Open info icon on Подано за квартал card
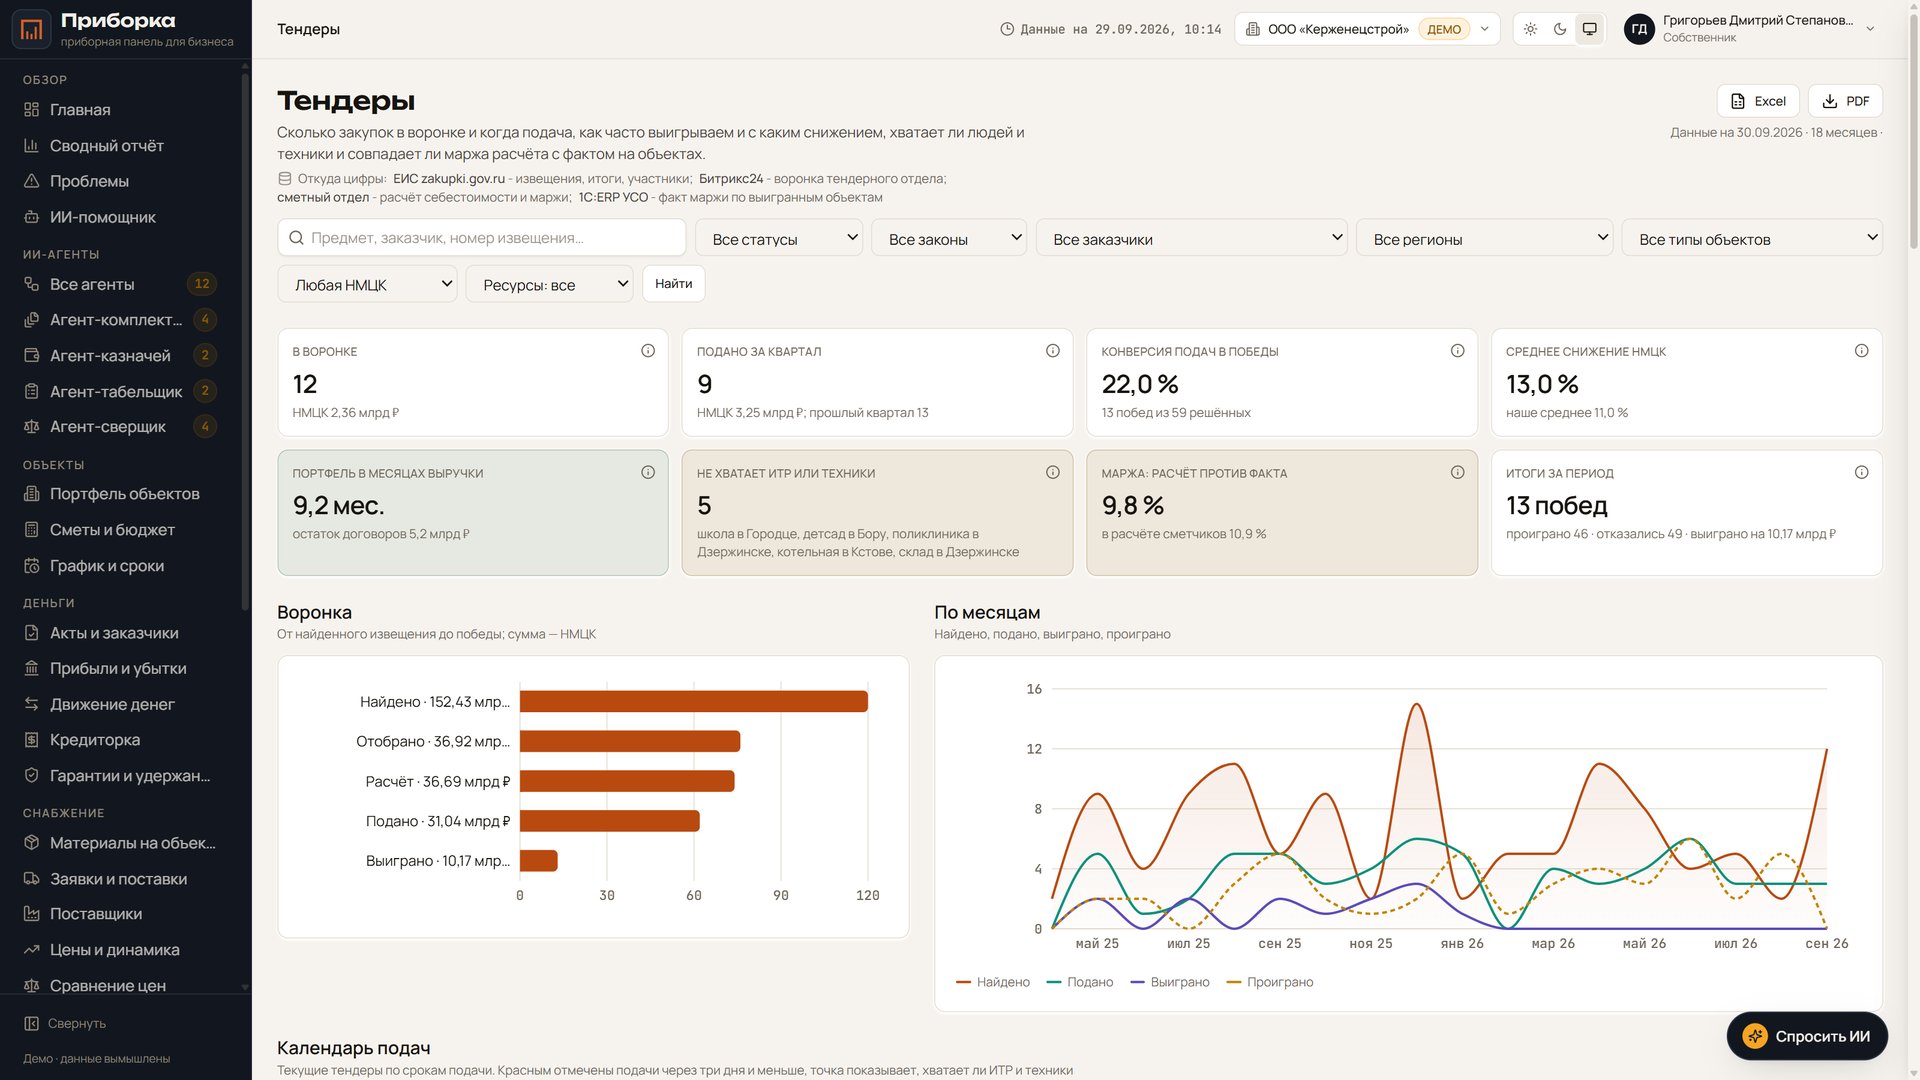Image resolution: width=1920 pixels, height=1080 pixels. [x=1053, y=351]
